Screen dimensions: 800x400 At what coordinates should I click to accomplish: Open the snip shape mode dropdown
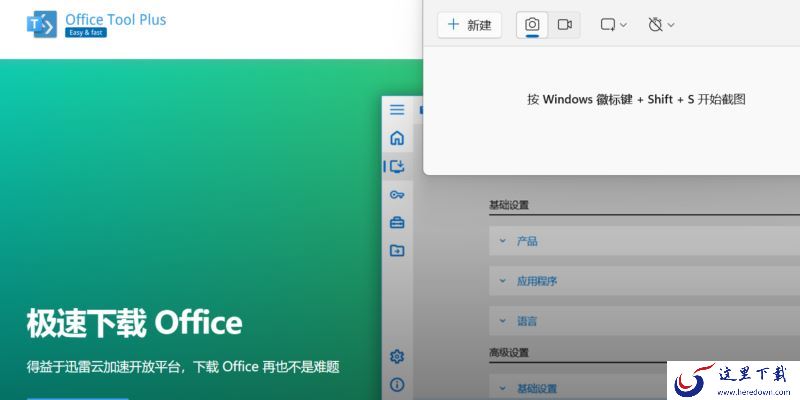614,24
